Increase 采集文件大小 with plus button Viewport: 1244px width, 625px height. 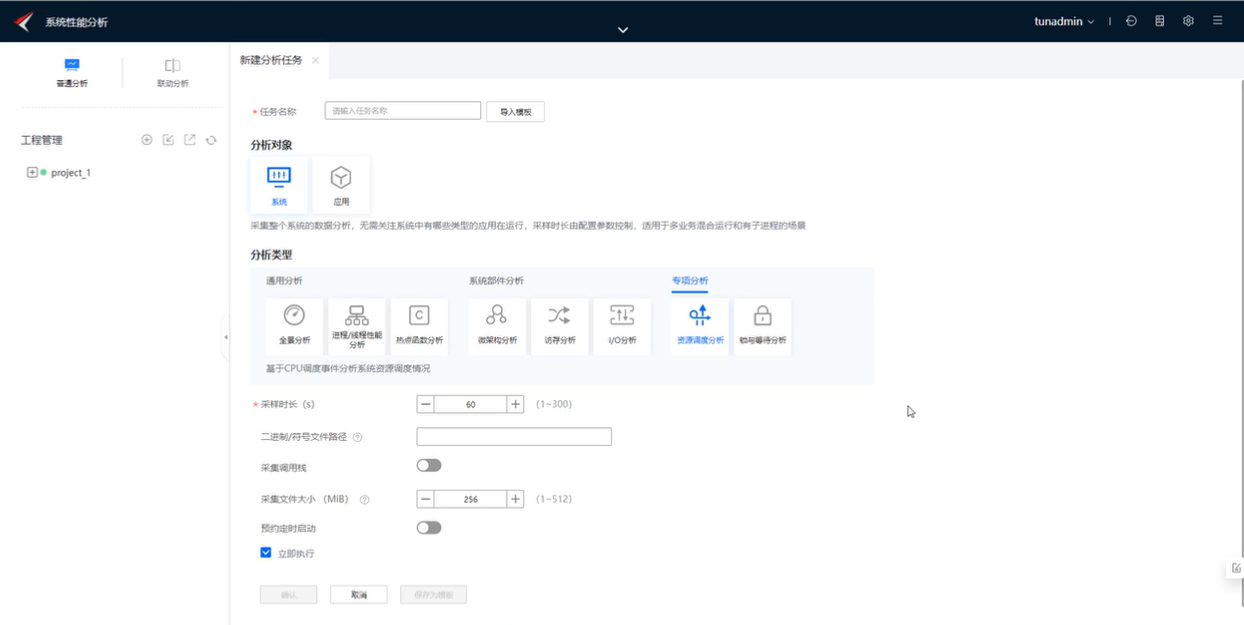[515, 499]
